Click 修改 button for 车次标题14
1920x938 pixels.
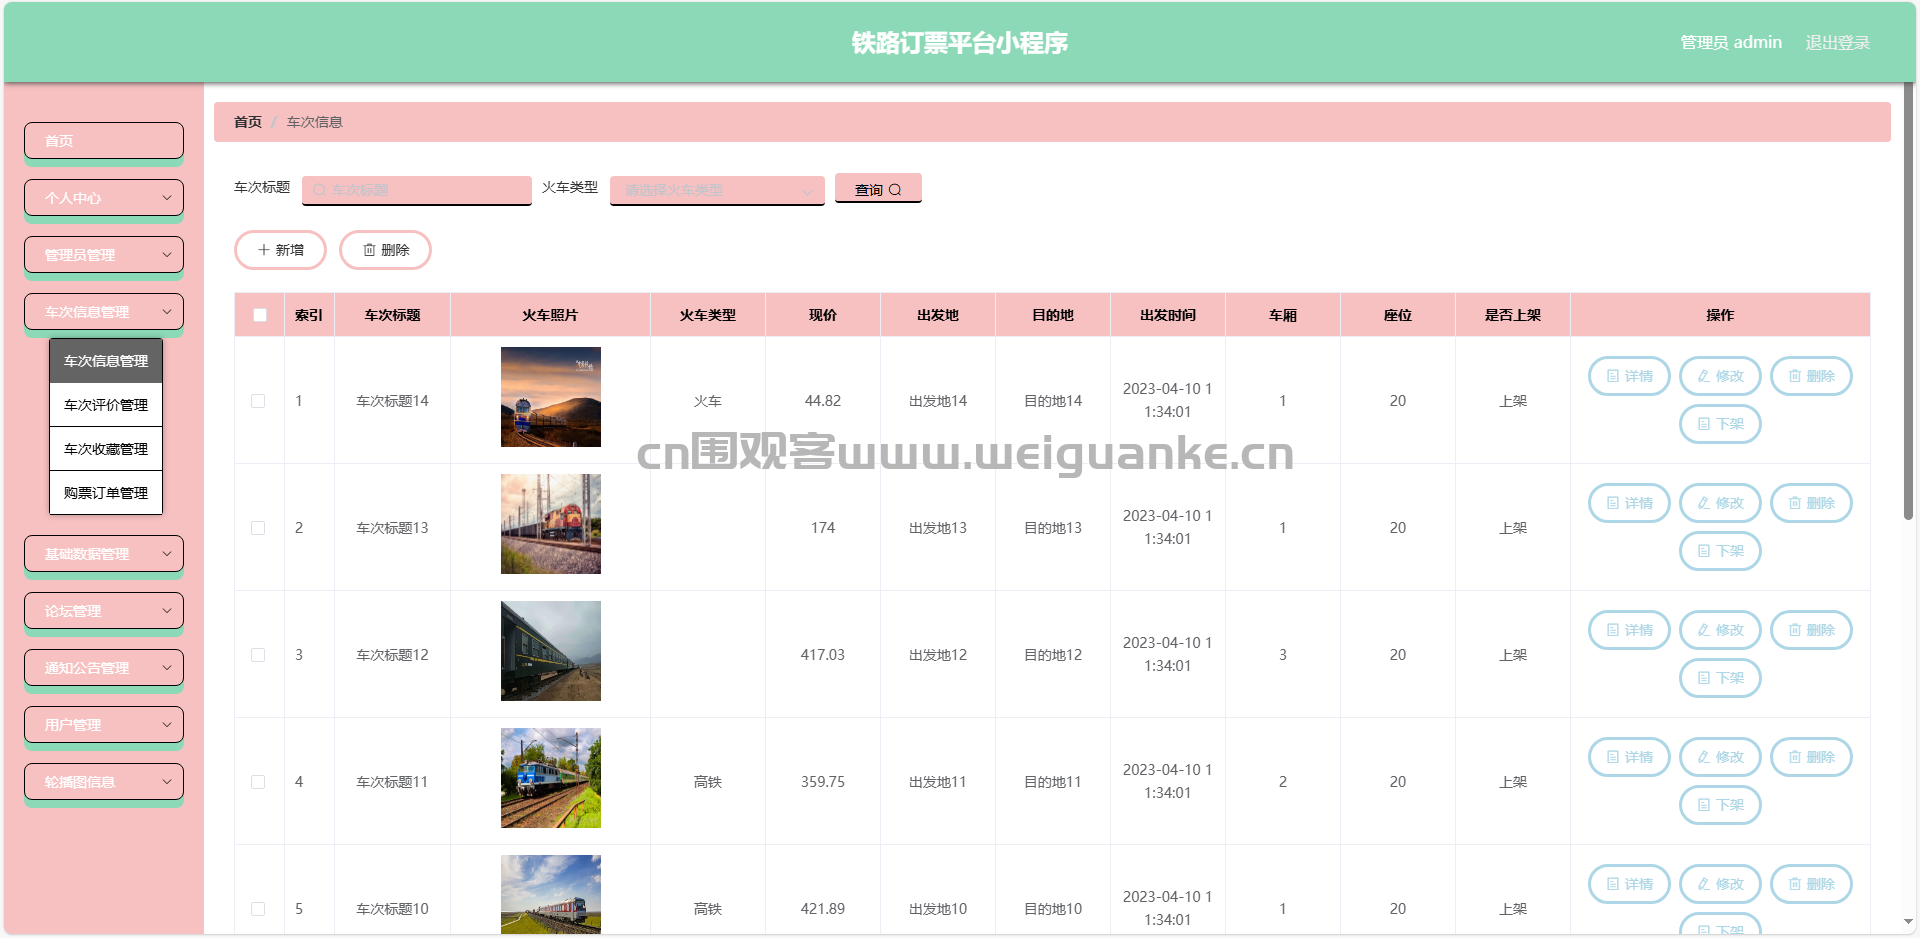[x=1720, y=376]
